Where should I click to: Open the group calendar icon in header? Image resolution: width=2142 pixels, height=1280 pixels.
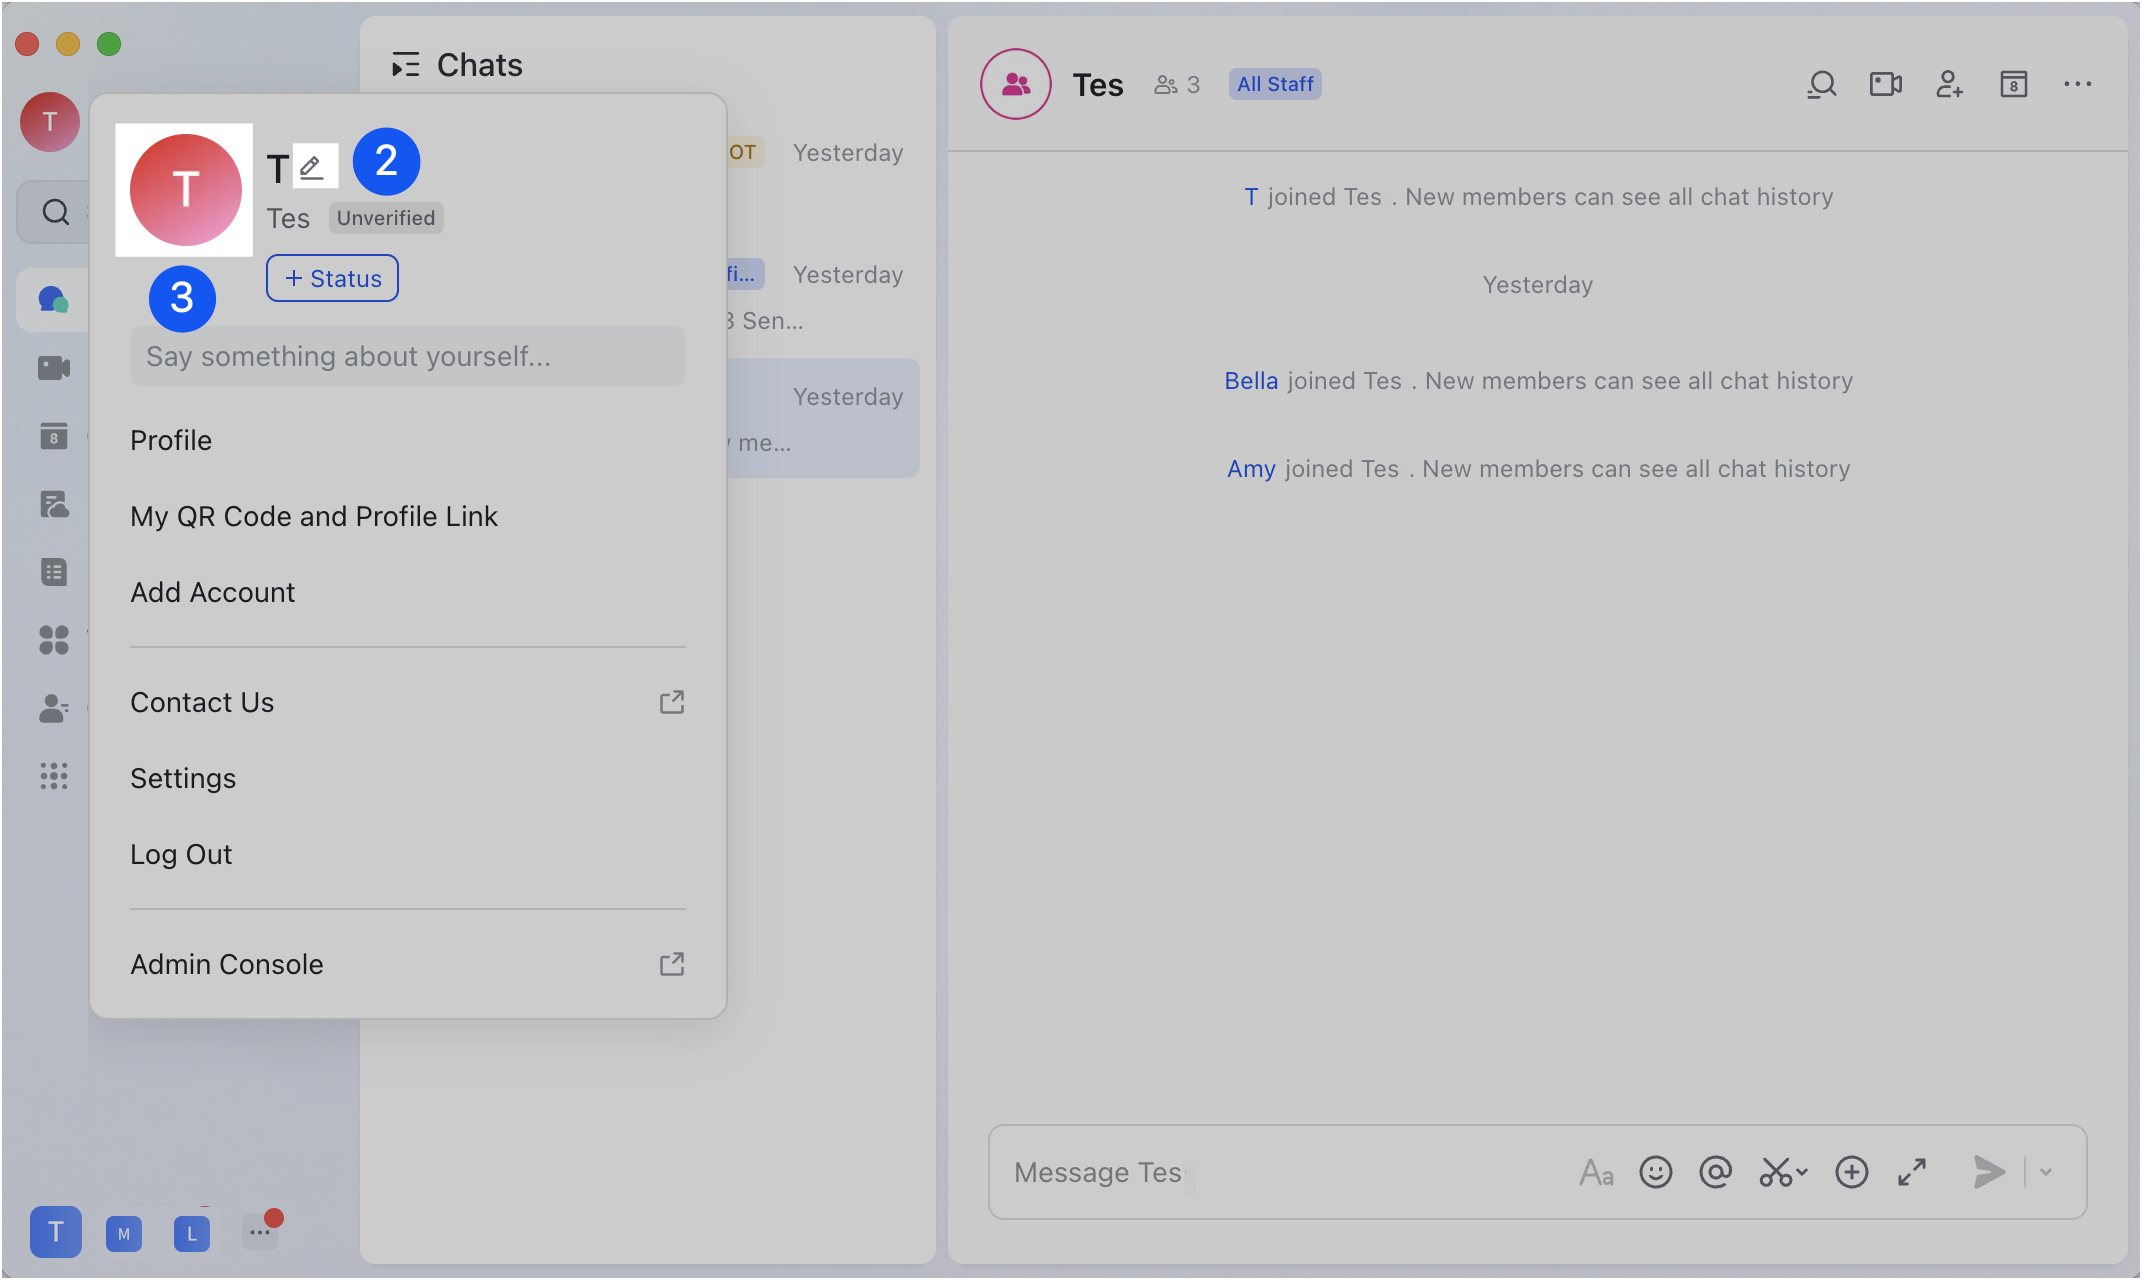[2013, 84]
